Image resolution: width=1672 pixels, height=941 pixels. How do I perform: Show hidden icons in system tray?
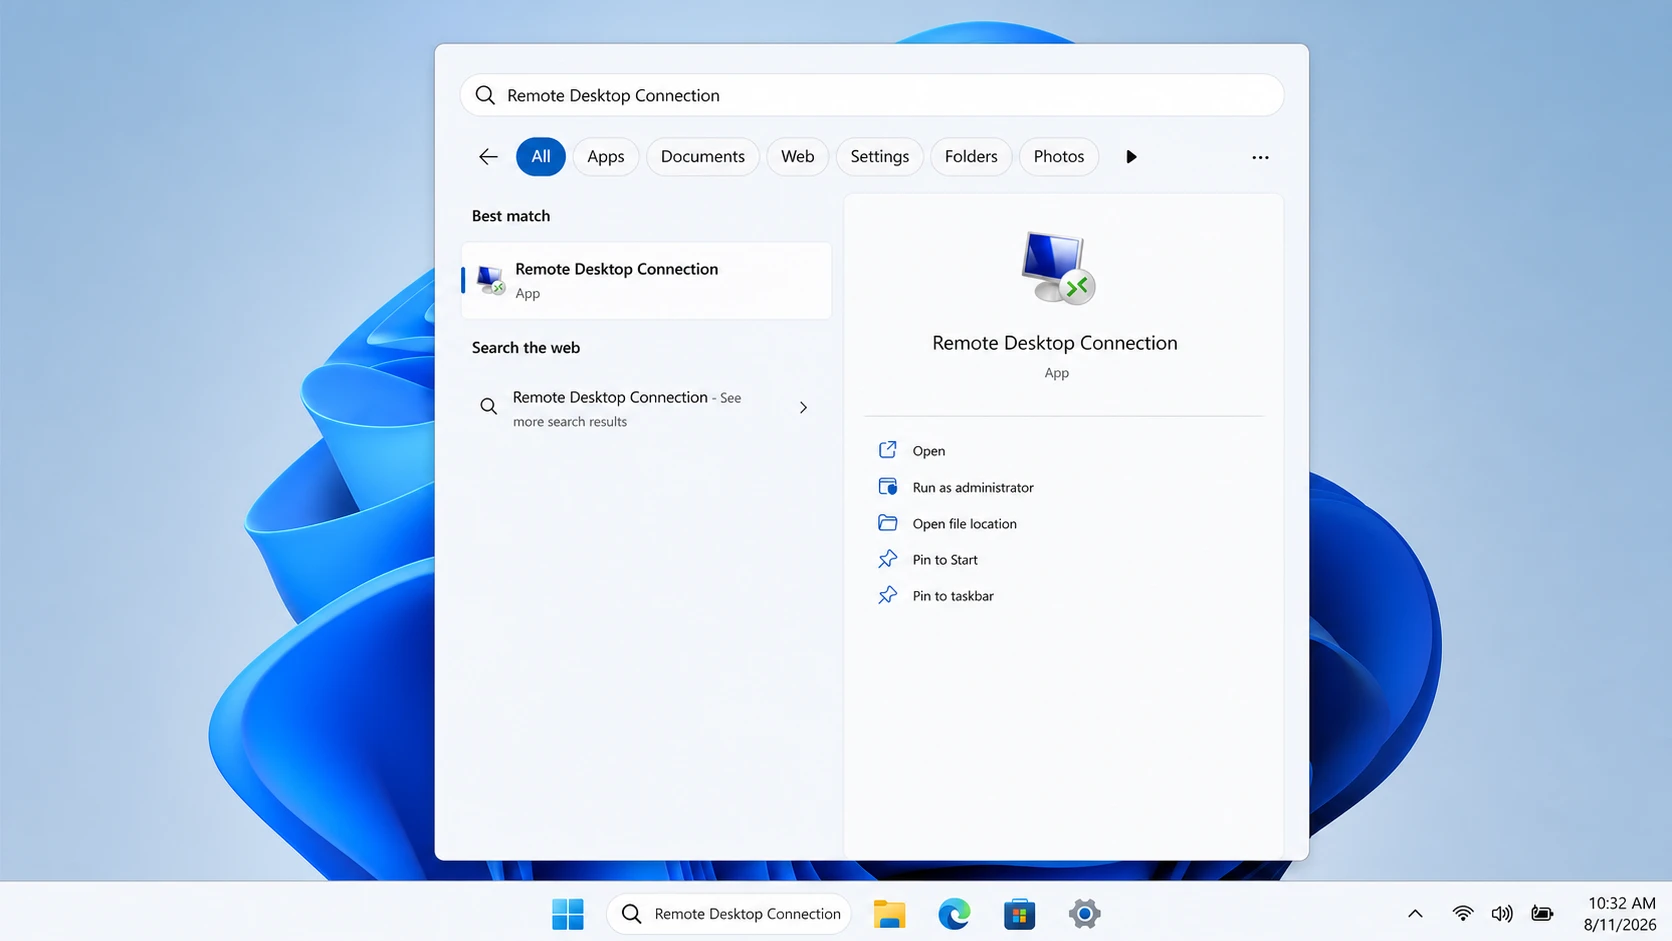point(1415,913)
